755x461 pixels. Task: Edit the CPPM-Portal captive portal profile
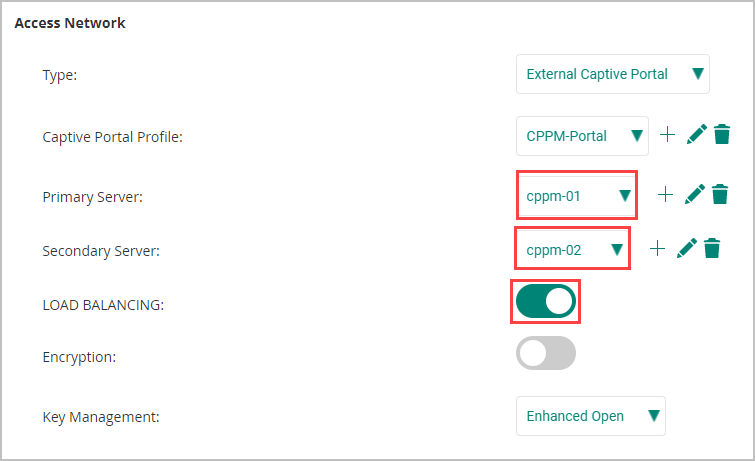coord(696,134)
